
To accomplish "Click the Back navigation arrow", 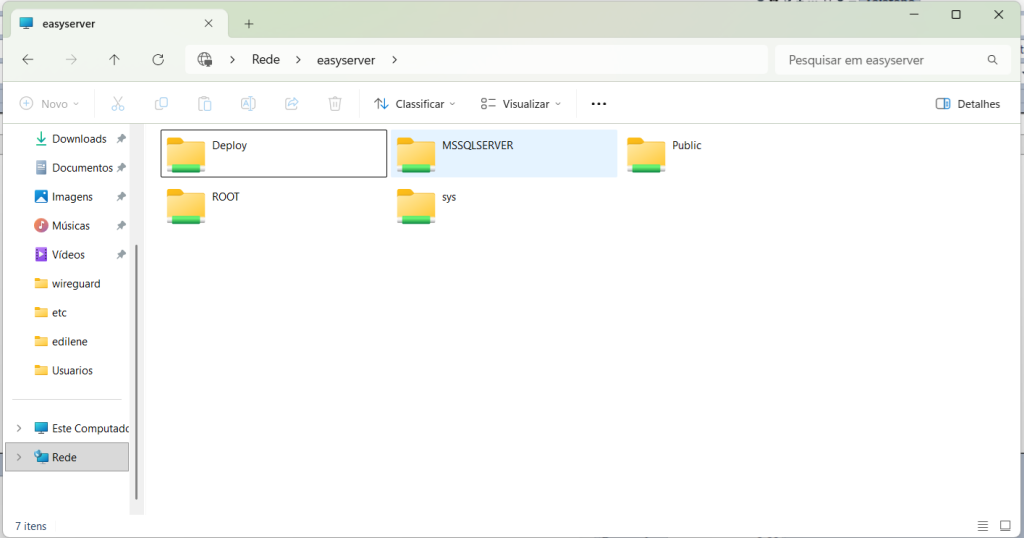I will (x=28, y=60).
